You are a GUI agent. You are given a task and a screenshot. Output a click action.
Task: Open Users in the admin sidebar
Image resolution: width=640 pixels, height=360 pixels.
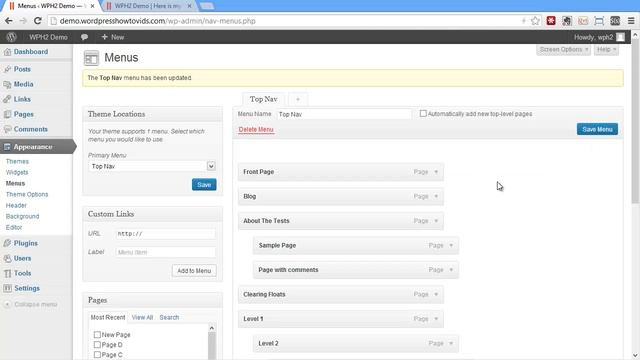point(22,258)
